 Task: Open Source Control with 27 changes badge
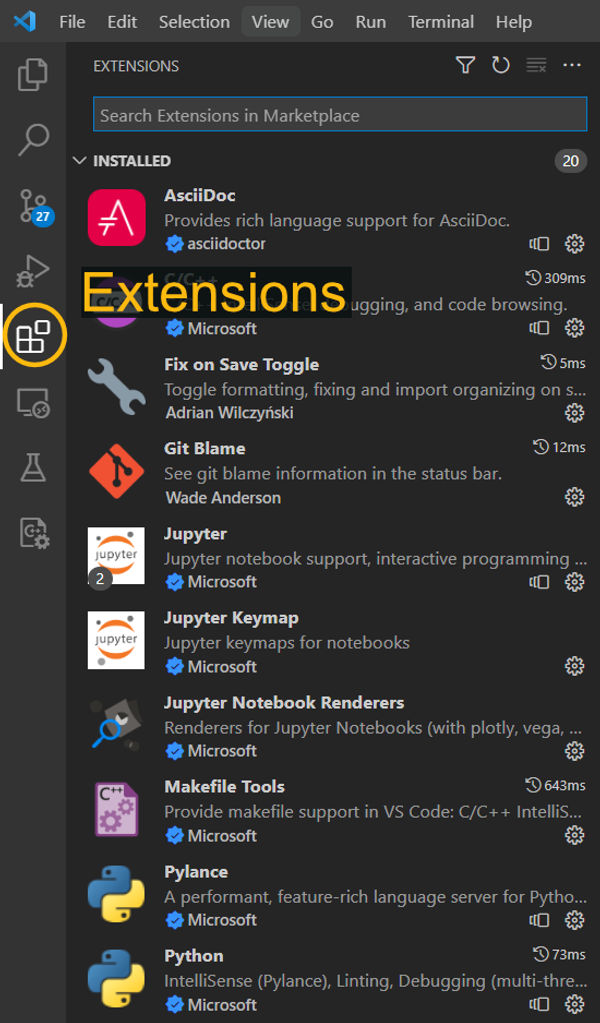[x=35, y=206]
